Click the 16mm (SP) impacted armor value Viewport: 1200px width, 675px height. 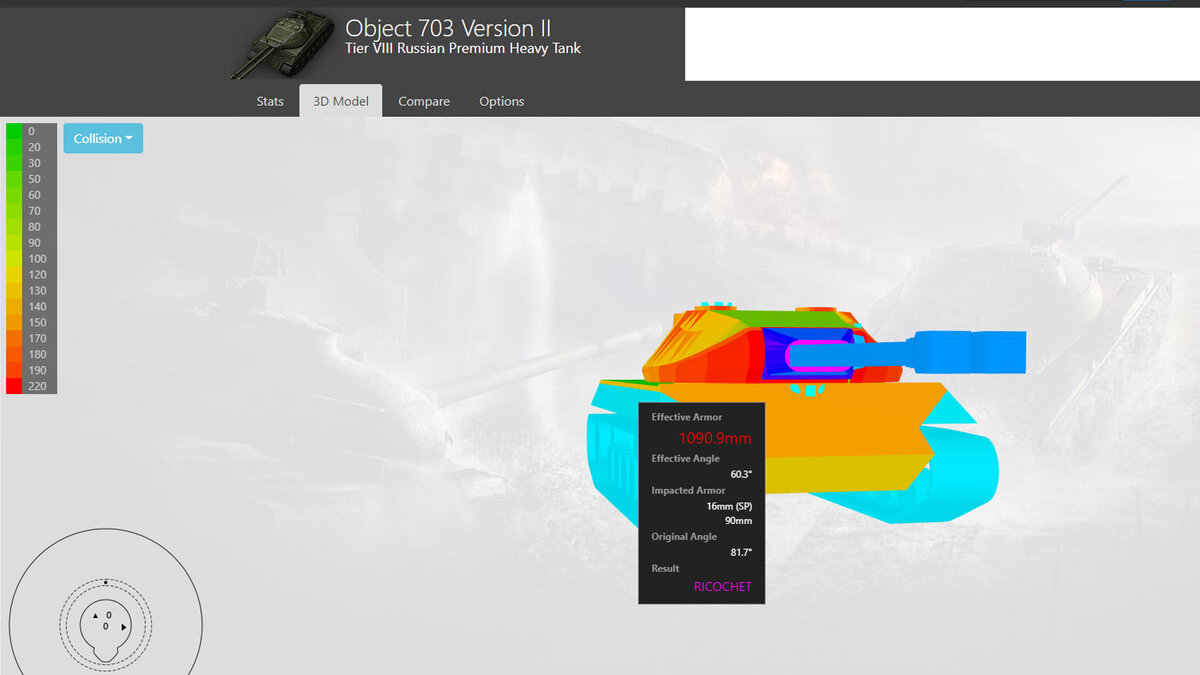coord(729,506)
